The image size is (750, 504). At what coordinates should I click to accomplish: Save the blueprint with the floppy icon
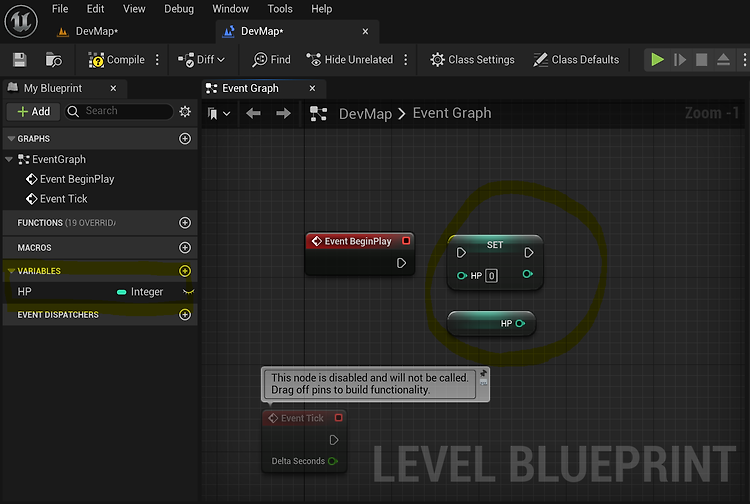(x=20, y=60)
